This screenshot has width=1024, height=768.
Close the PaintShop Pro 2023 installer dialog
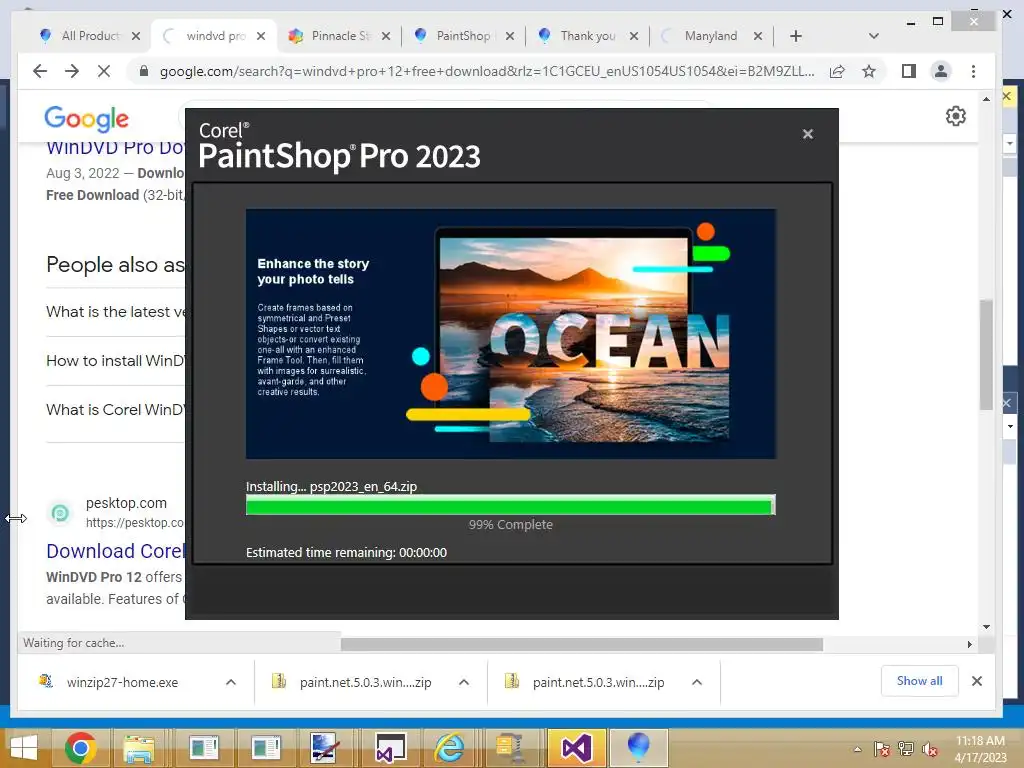(808, 134)
